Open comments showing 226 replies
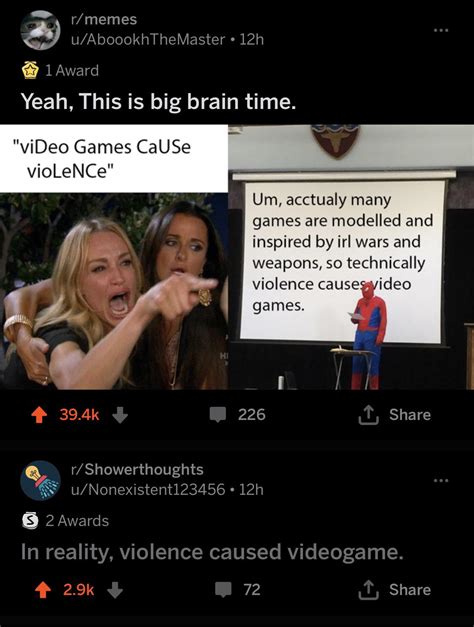The height and width of the screenshot is (627, 474). (x=238, y=415)
